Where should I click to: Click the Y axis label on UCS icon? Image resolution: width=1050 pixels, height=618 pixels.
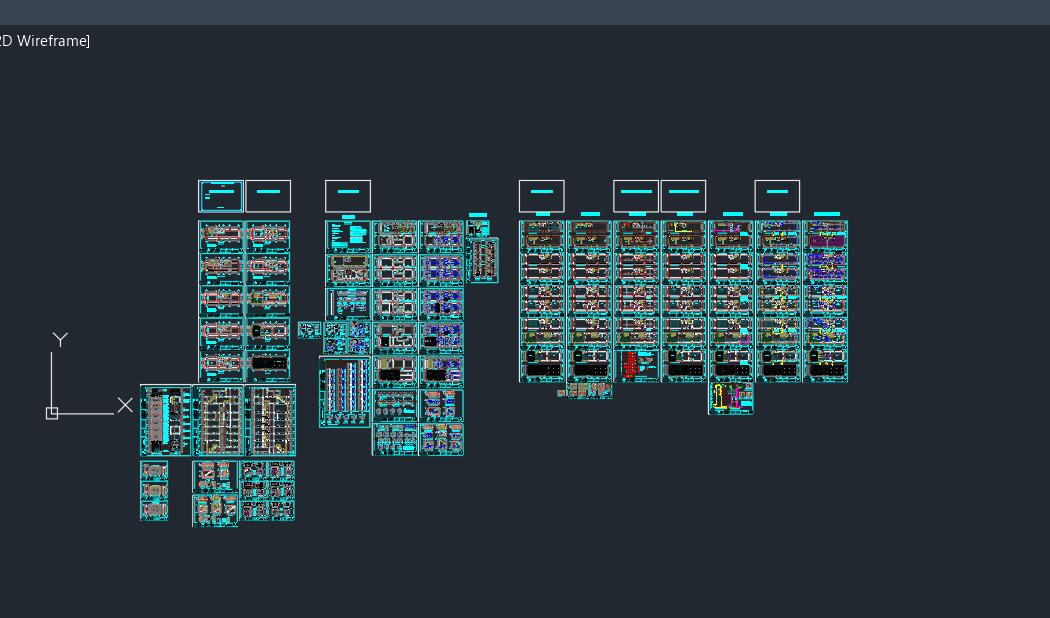pyautogui.click(x=60, y=339)
